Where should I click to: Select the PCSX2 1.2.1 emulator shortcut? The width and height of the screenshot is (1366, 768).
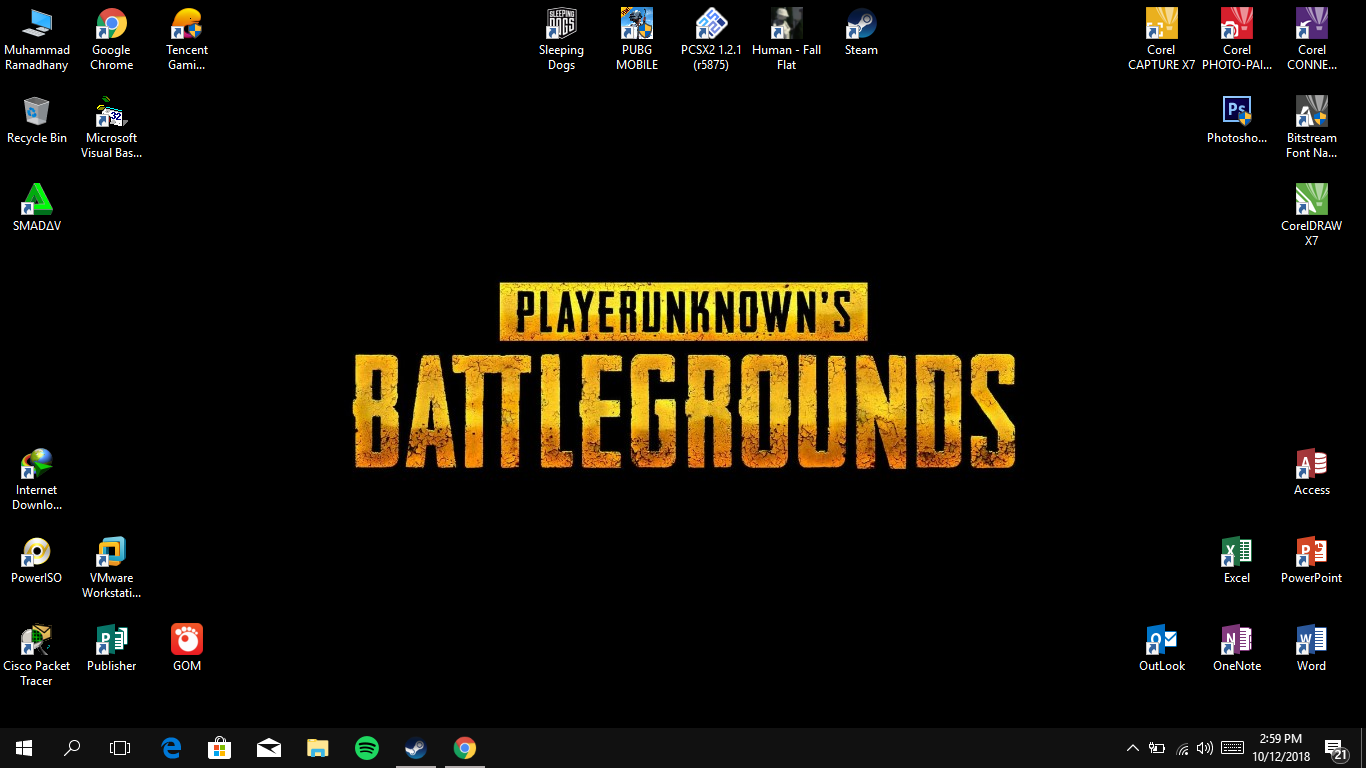[711, 40]
